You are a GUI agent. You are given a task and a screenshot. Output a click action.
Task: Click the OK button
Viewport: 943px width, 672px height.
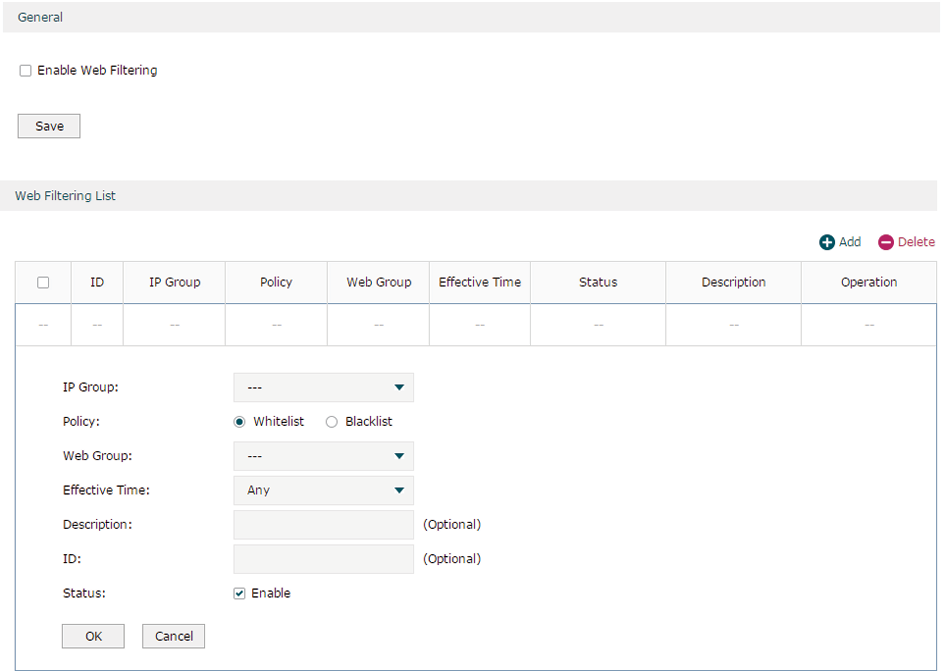pos(93,636)
